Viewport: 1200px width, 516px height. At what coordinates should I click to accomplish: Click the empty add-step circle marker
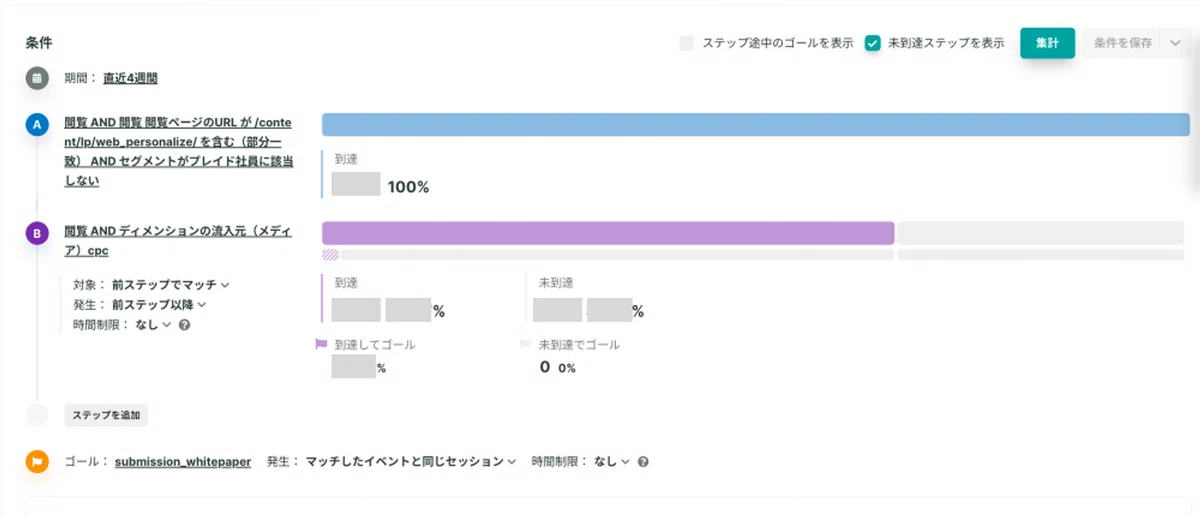pos(37,415)
